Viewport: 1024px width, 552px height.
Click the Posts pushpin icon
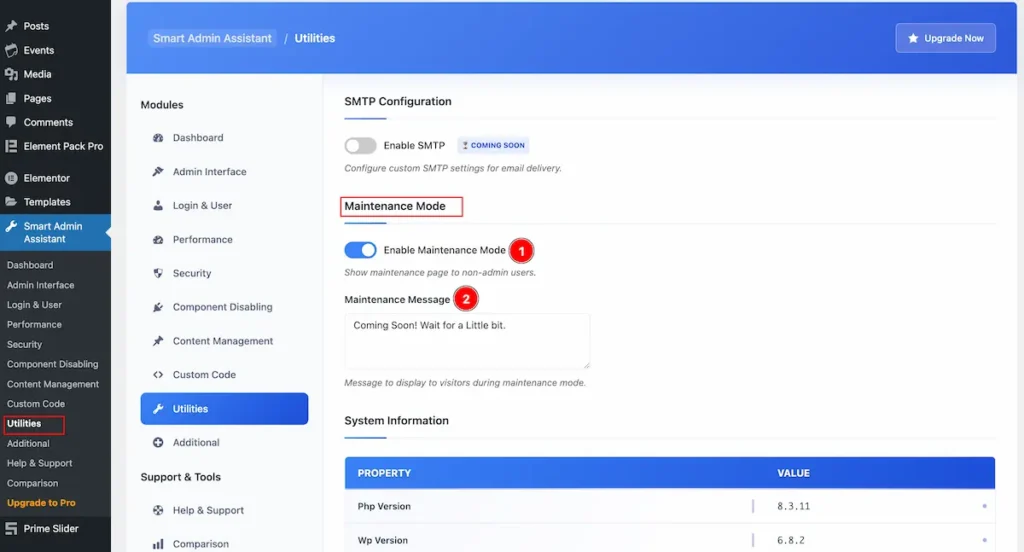click(x=11, y=26)
